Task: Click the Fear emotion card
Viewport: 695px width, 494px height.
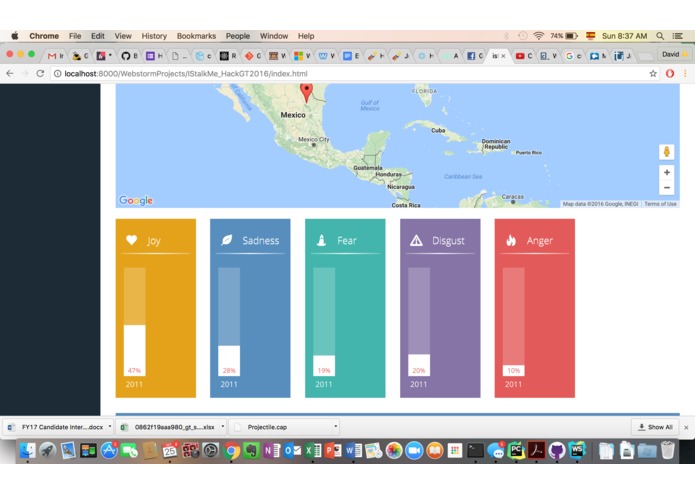Action: (345, 308)
